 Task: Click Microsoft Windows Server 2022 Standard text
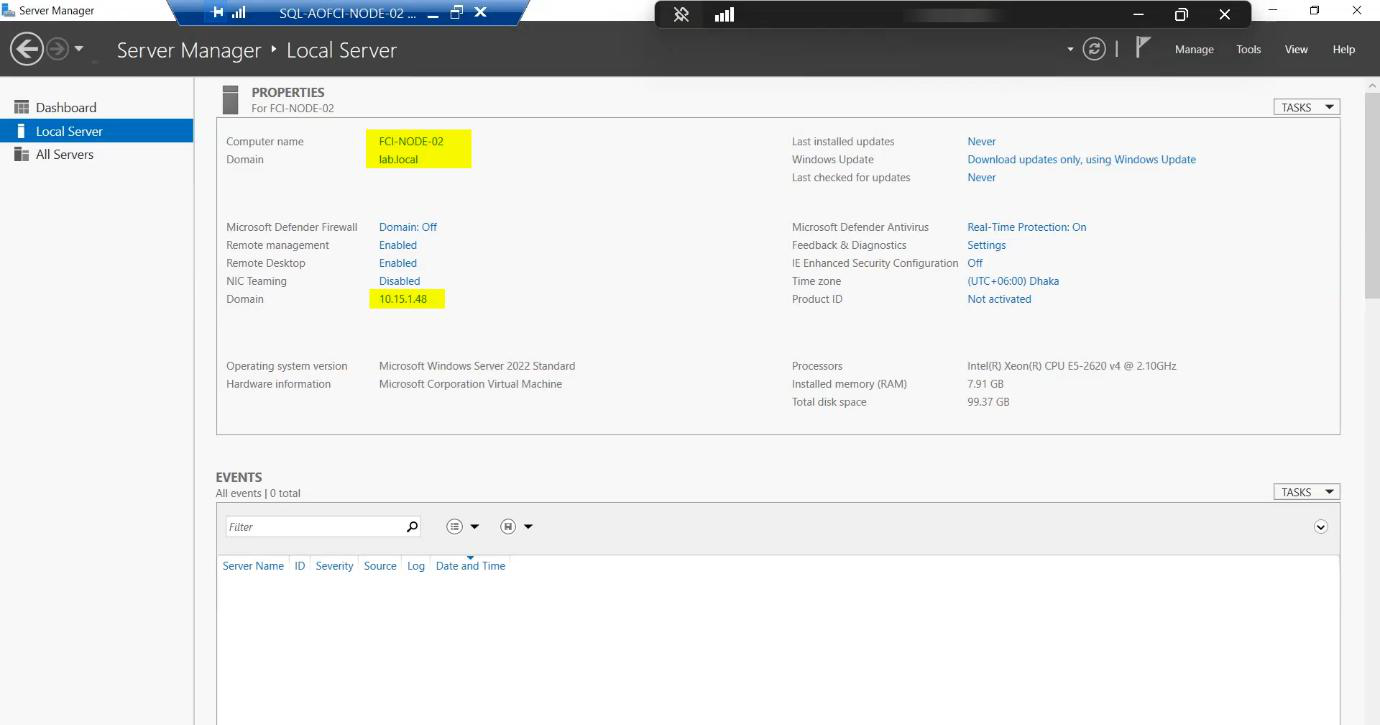[477, 366]
